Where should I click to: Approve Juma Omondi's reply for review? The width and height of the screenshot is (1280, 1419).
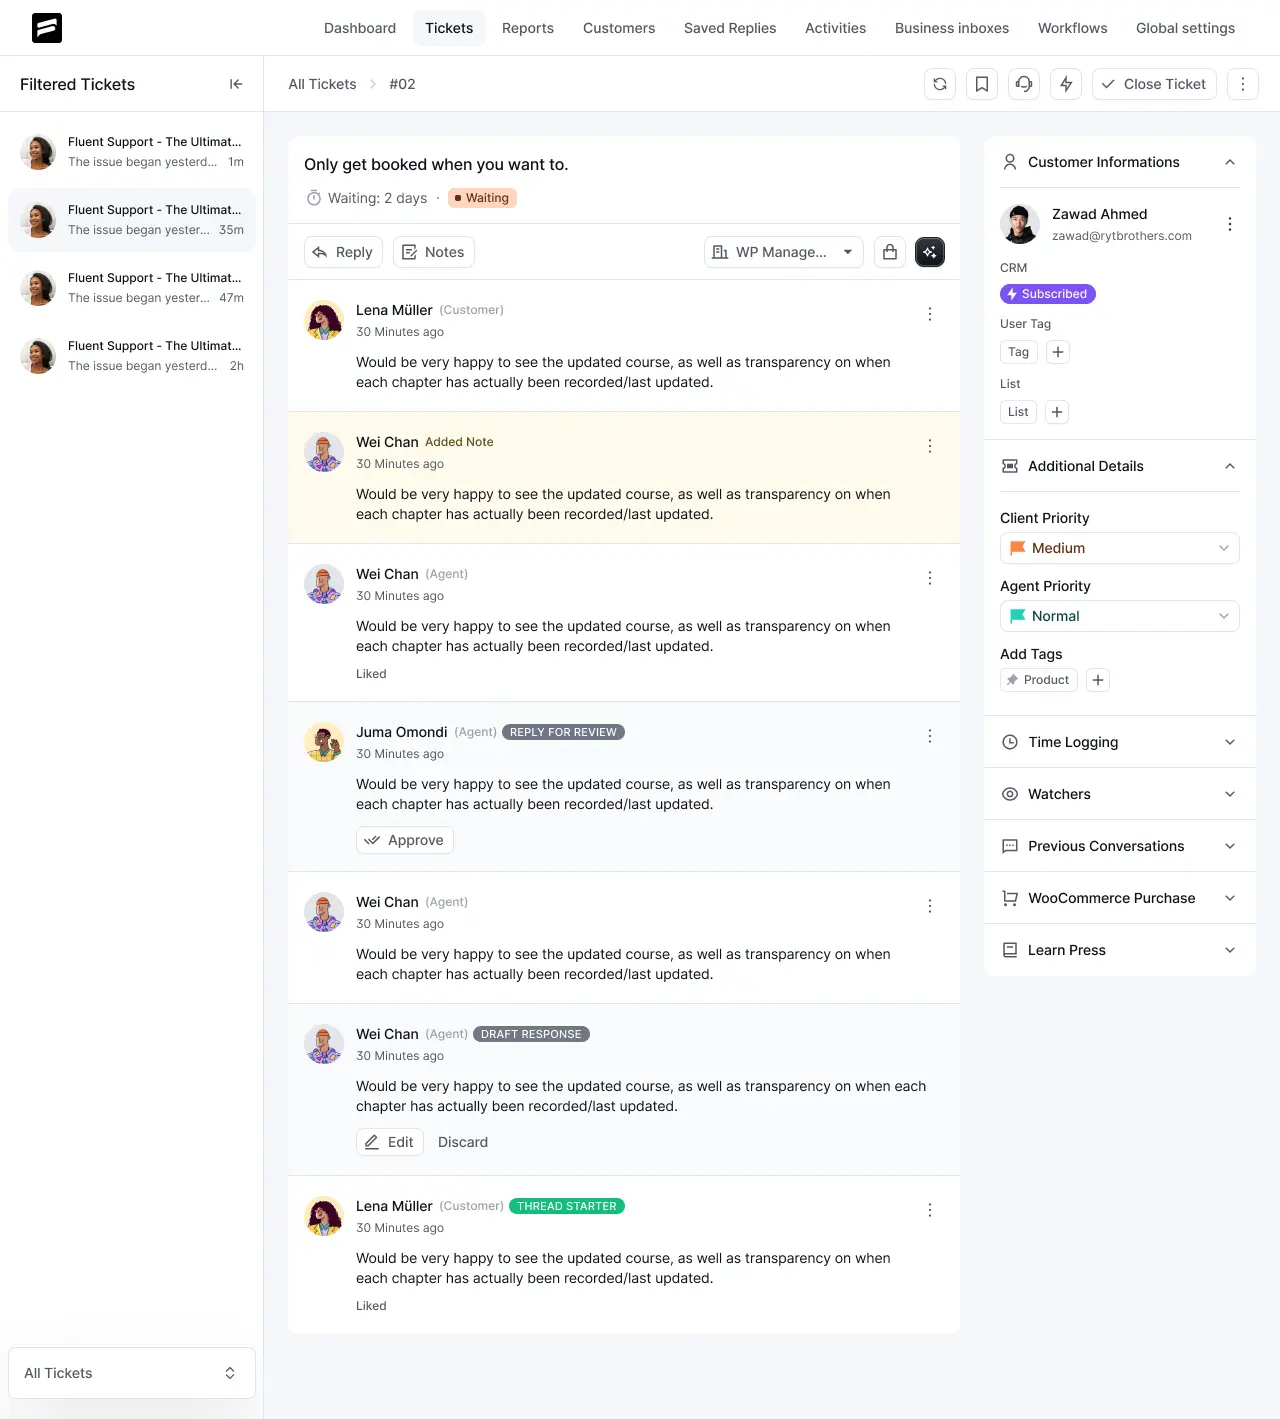tap(404, 840)
